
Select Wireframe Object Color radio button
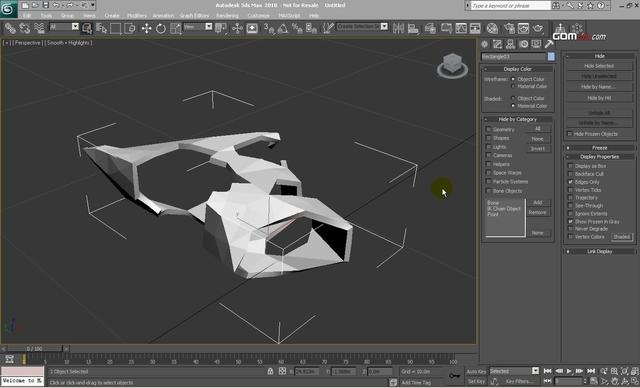513,79
